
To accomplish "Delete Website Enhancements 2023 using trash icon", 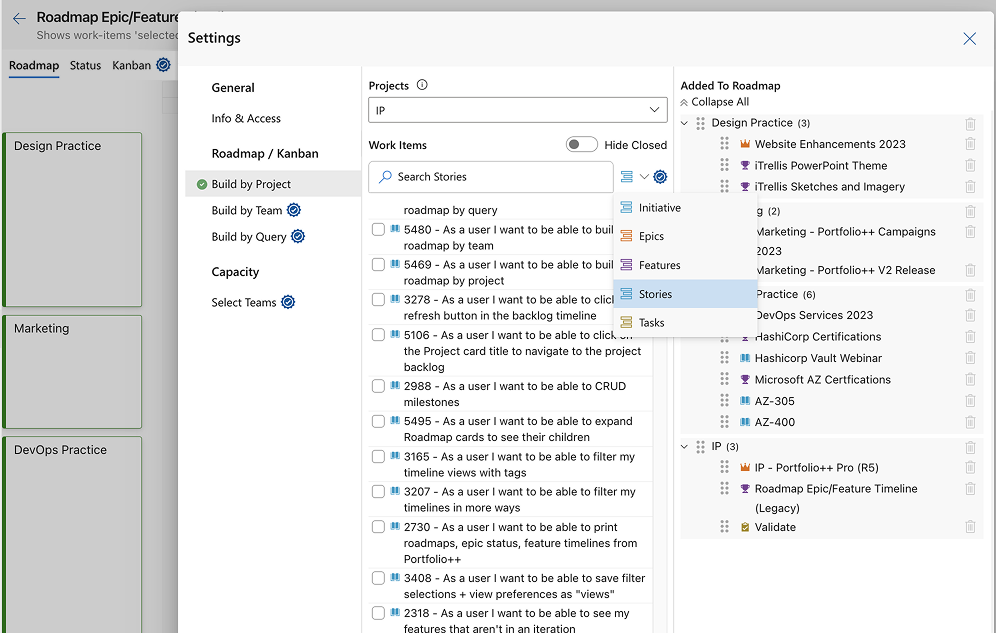I will coord(970,144).
